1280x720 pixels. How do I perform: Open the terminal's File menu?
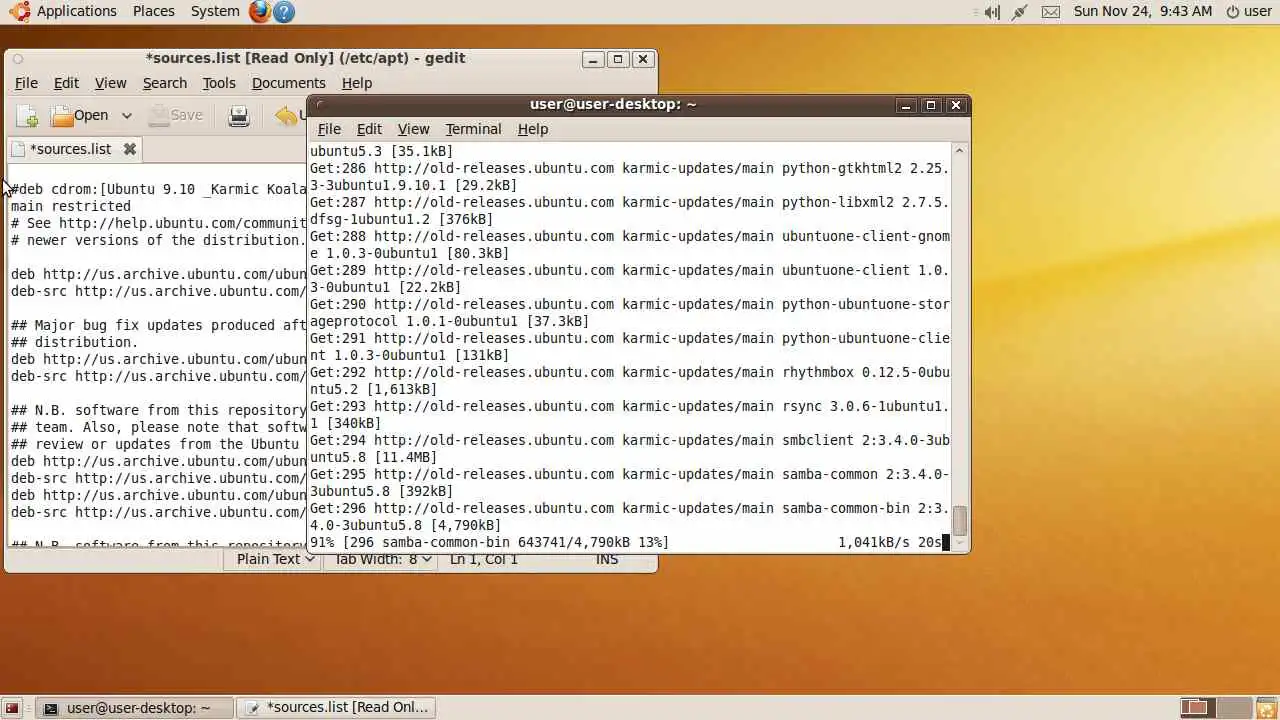[329, 129]
